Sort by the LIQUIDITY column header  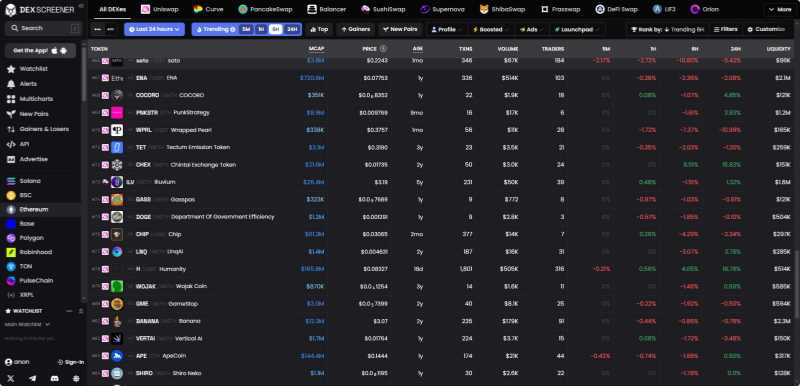pyautogui.click(x=779, y=49)
